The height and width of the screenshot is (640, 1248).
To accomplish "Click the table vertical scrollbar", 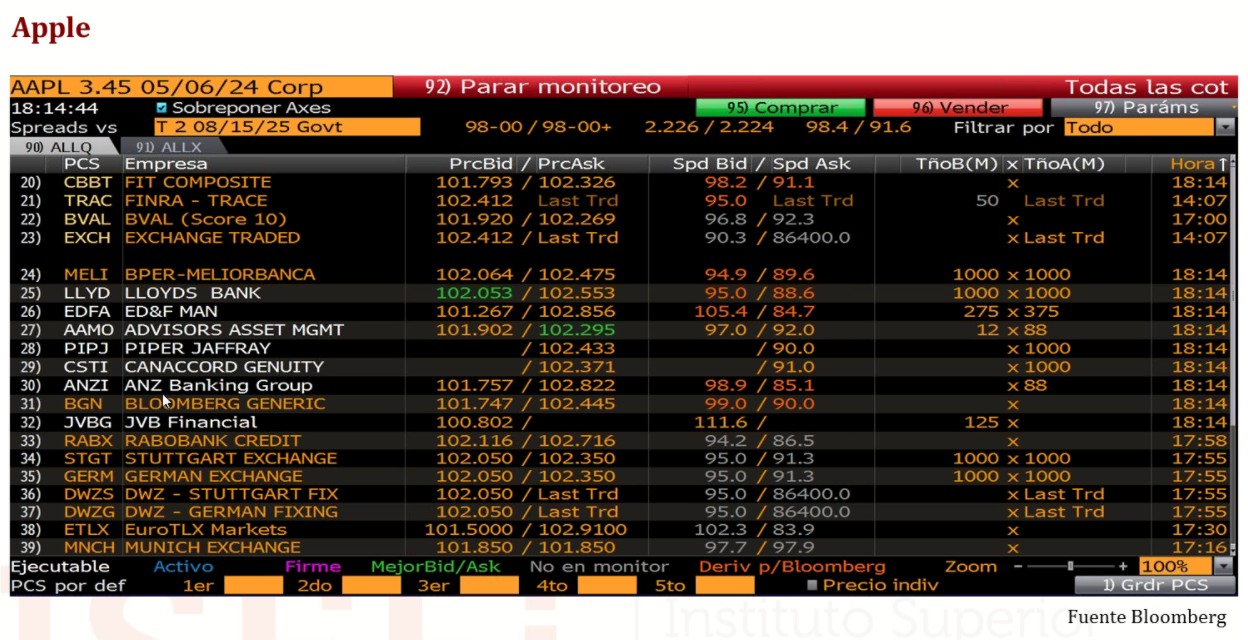I will 1233,355.
